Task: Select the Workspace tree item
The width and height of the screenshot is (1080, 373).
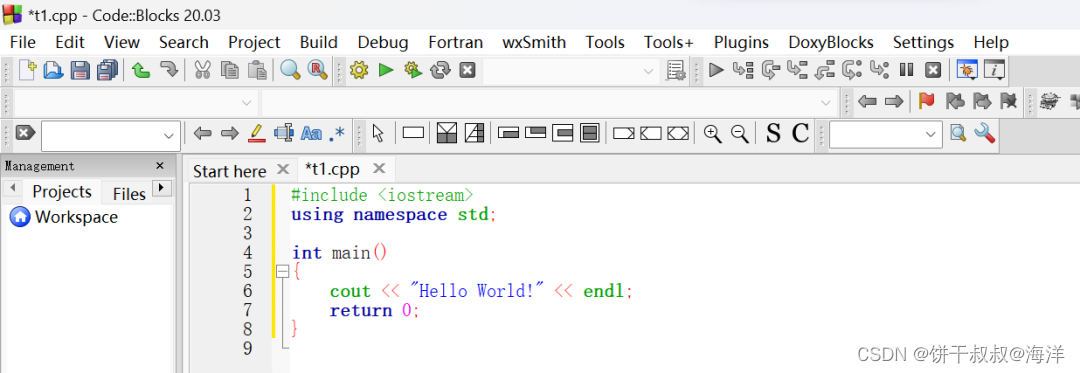Action: (76, 217)
